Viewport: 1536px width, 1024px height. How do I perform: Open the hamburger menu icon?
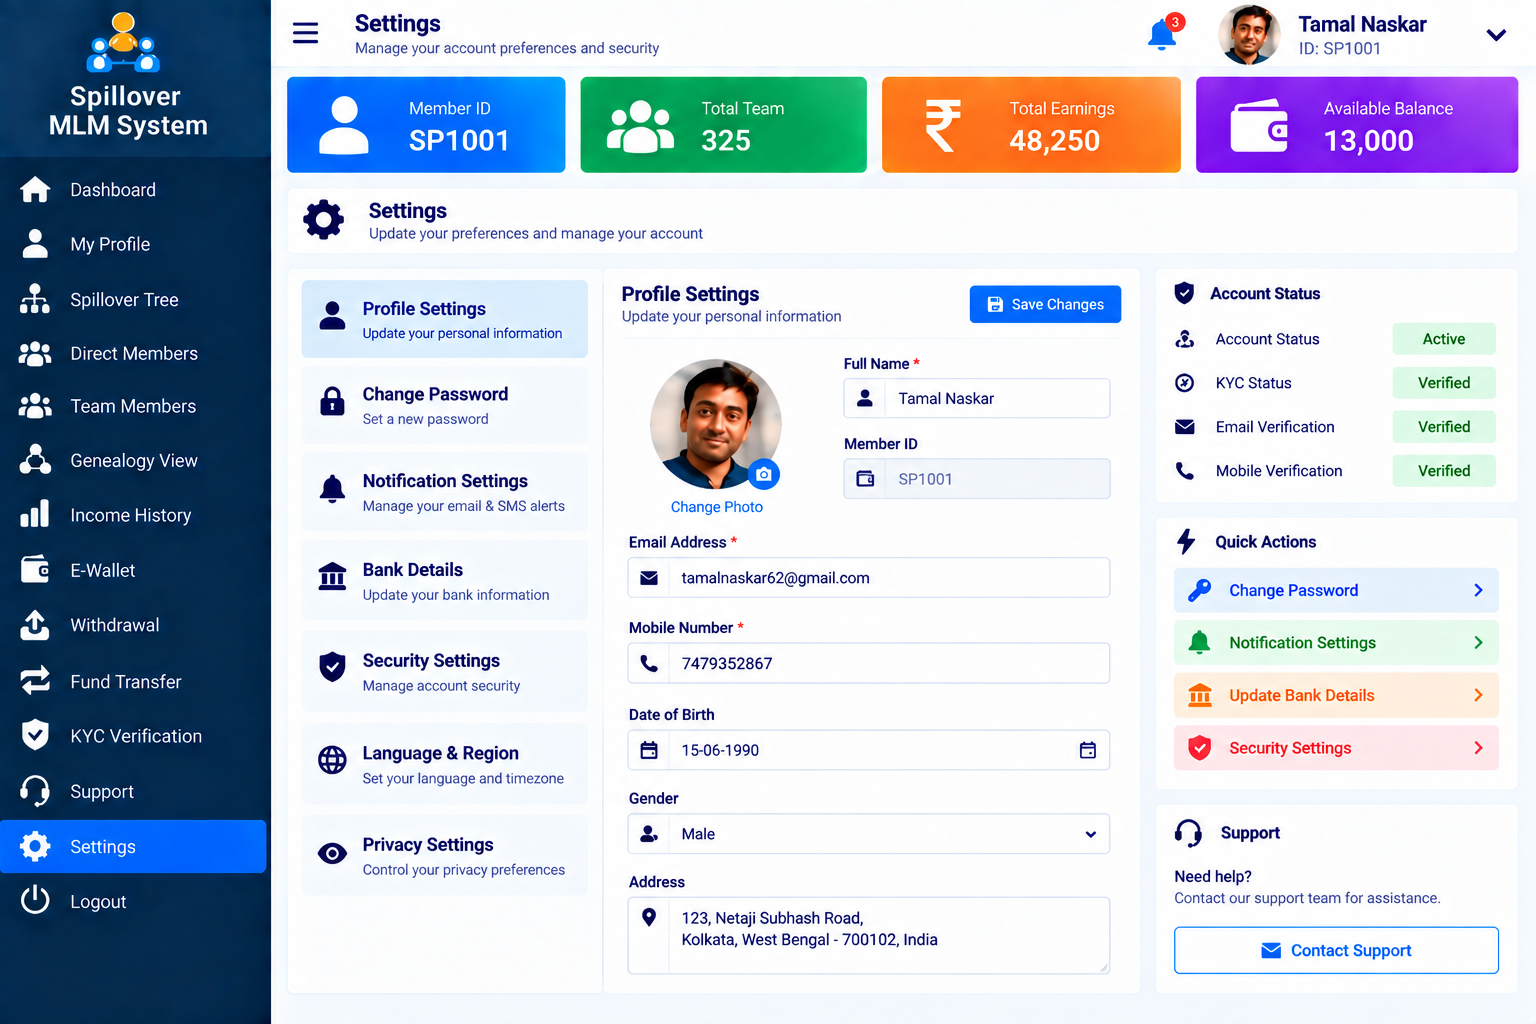[305, 33]
